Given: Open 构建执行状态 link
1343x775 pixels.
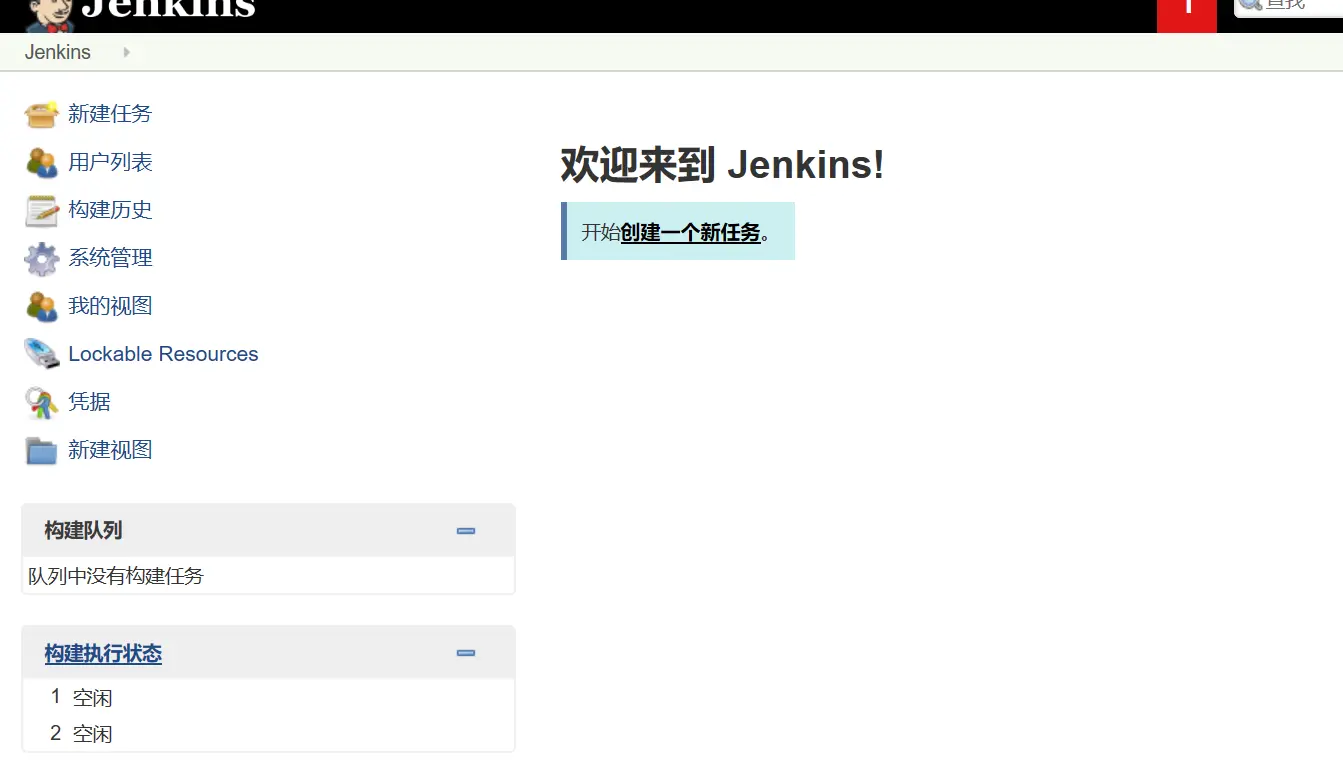Looking at the screenshot, I should click(x=103, y=654).
